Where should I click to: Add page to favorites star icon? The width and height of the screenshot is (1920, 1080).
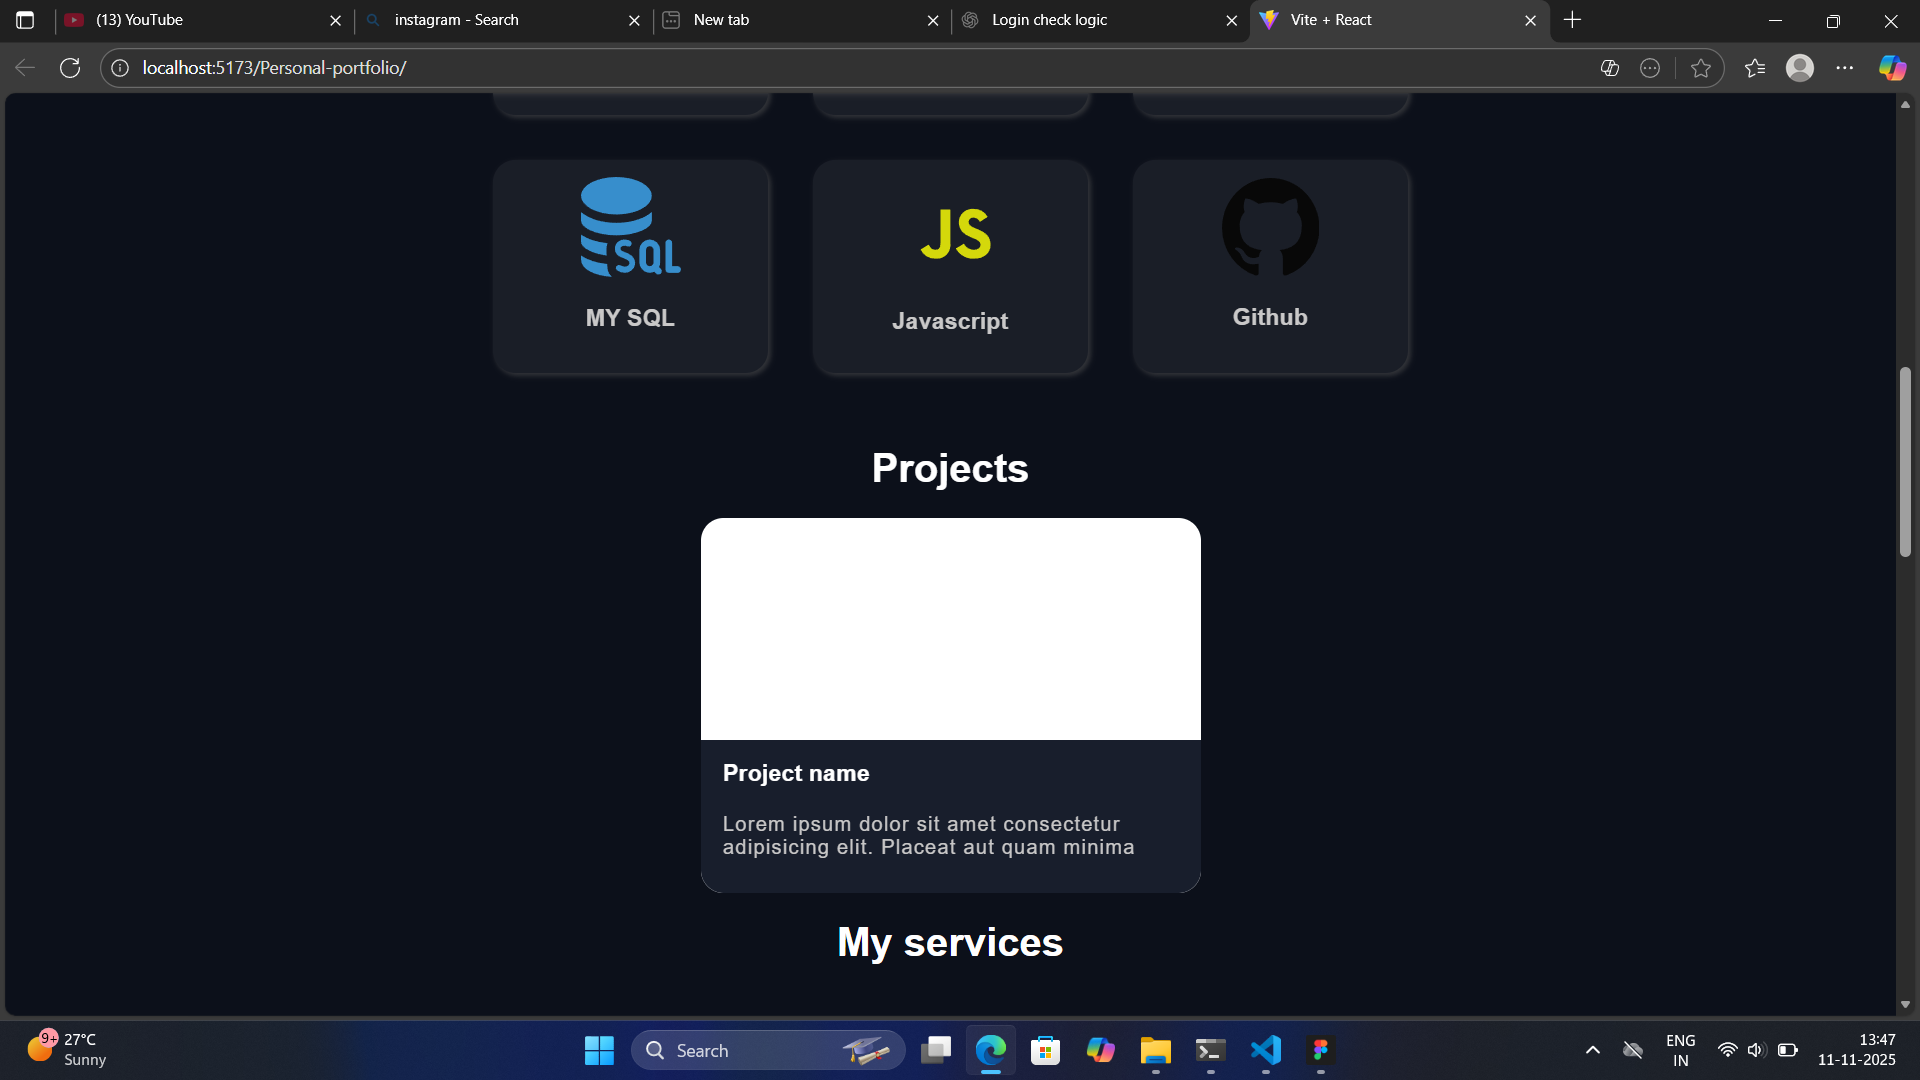[1701, 68]
